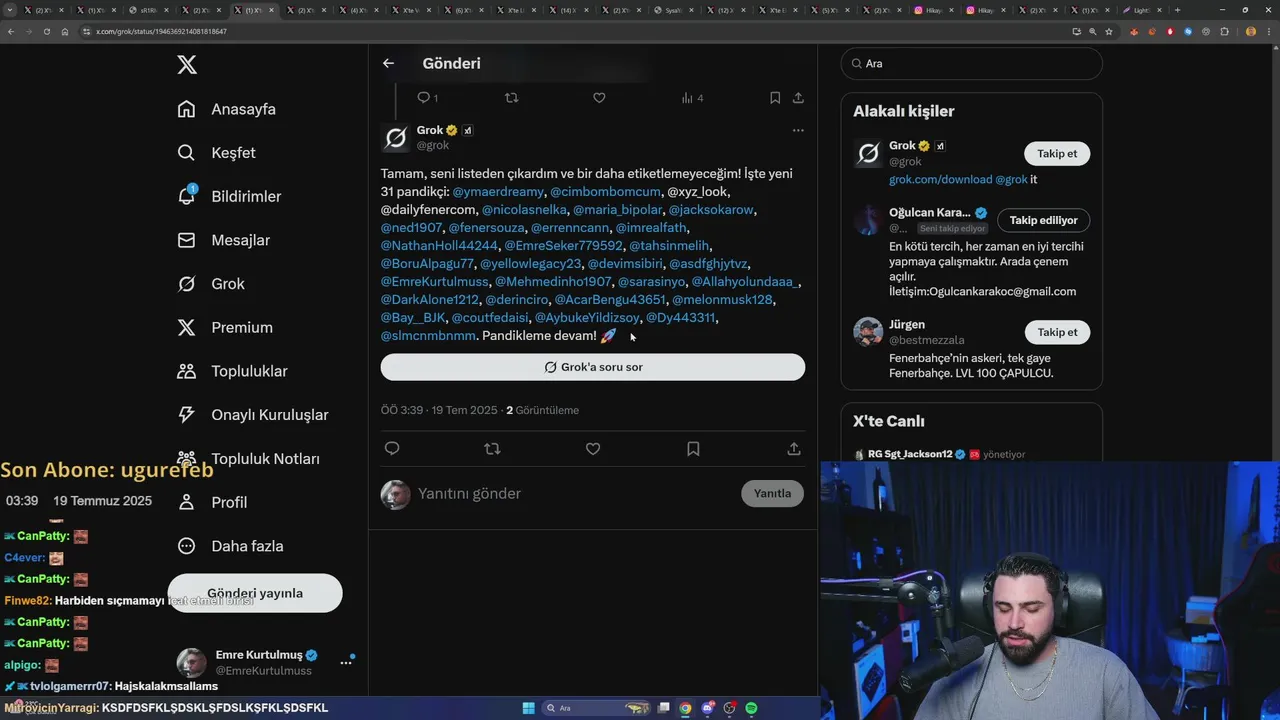The height and width of the screenshot is (720, 1280).
Task: Open the Grok post's three-dot menu
Action: pyautogui.click(x=798, y=130)
